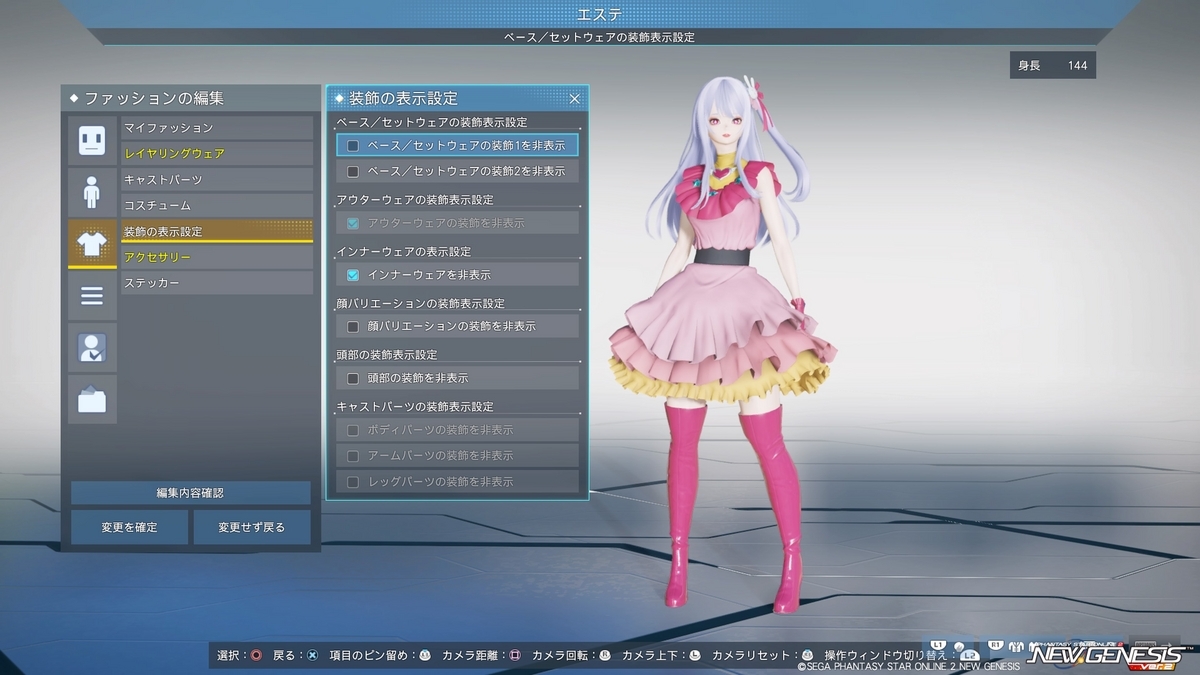The image size is (1200, 675).
Task: Open the body figure icon category
Action: (x=92, y=192)
